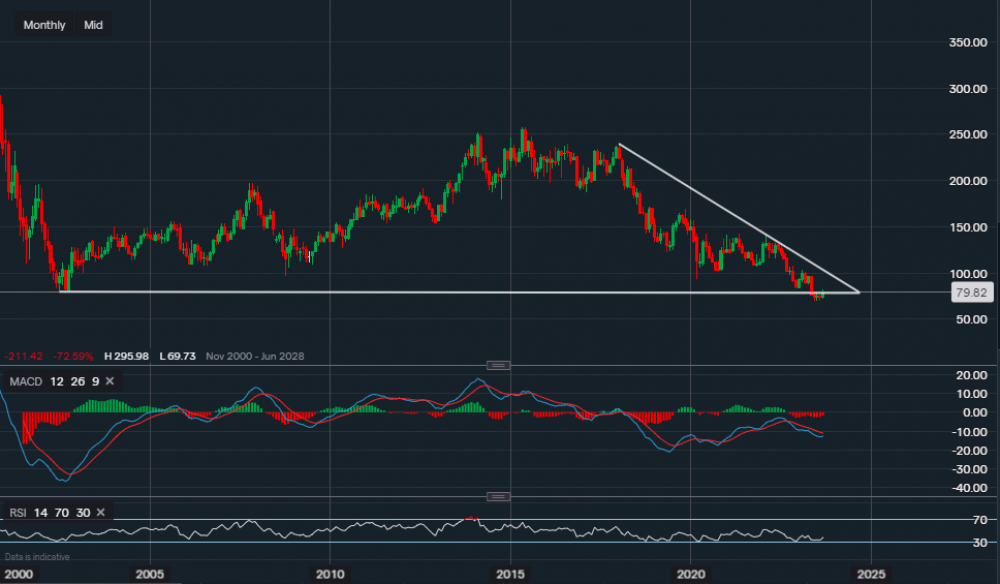Click the 2005 label on time axis
The width and height of the screenshot is (1000, 584).
pyautogui.click(x=150, y=574)
